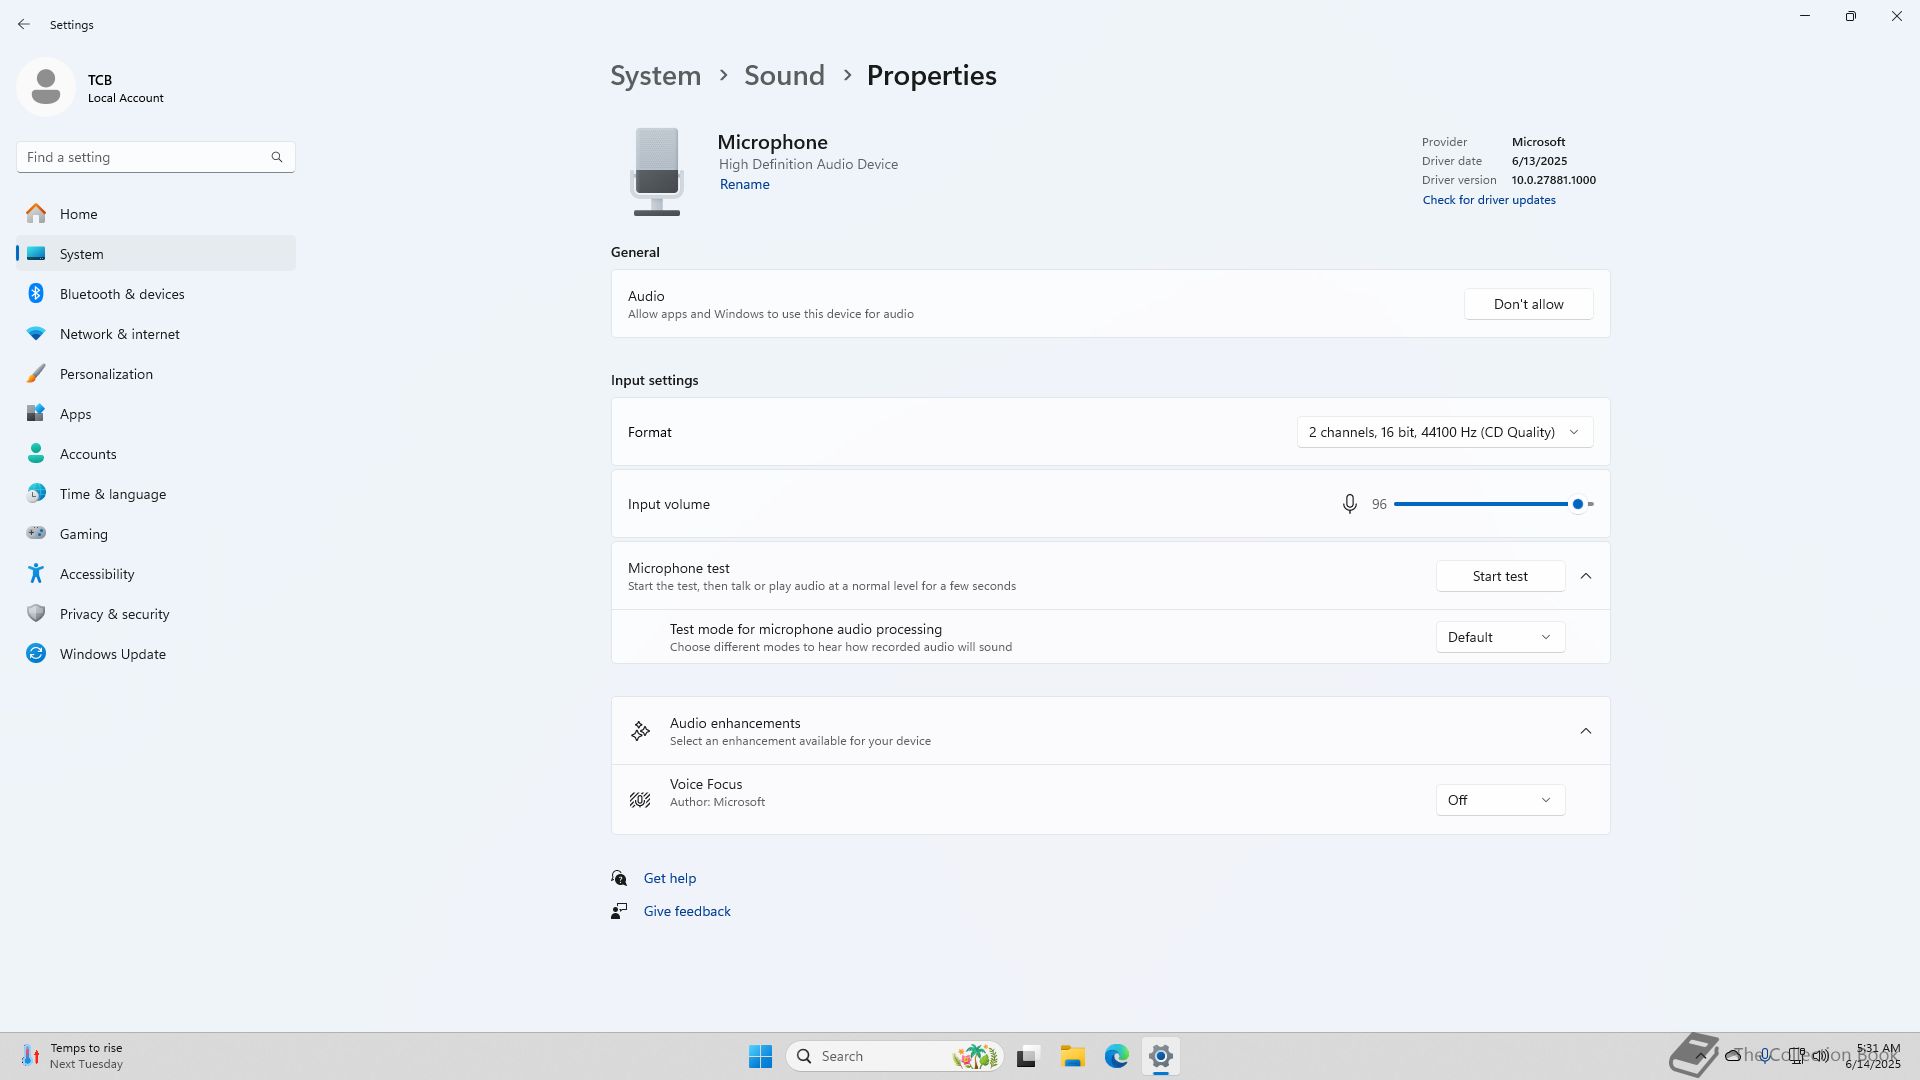1920x1080 pixels.
Task: Open the Windows Update section
Action: click(112, 654)
